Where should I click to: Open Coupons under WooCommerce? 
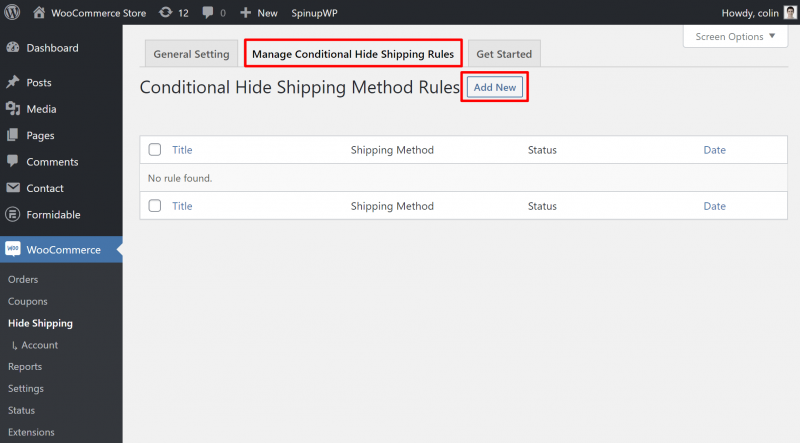click(28, 301)
